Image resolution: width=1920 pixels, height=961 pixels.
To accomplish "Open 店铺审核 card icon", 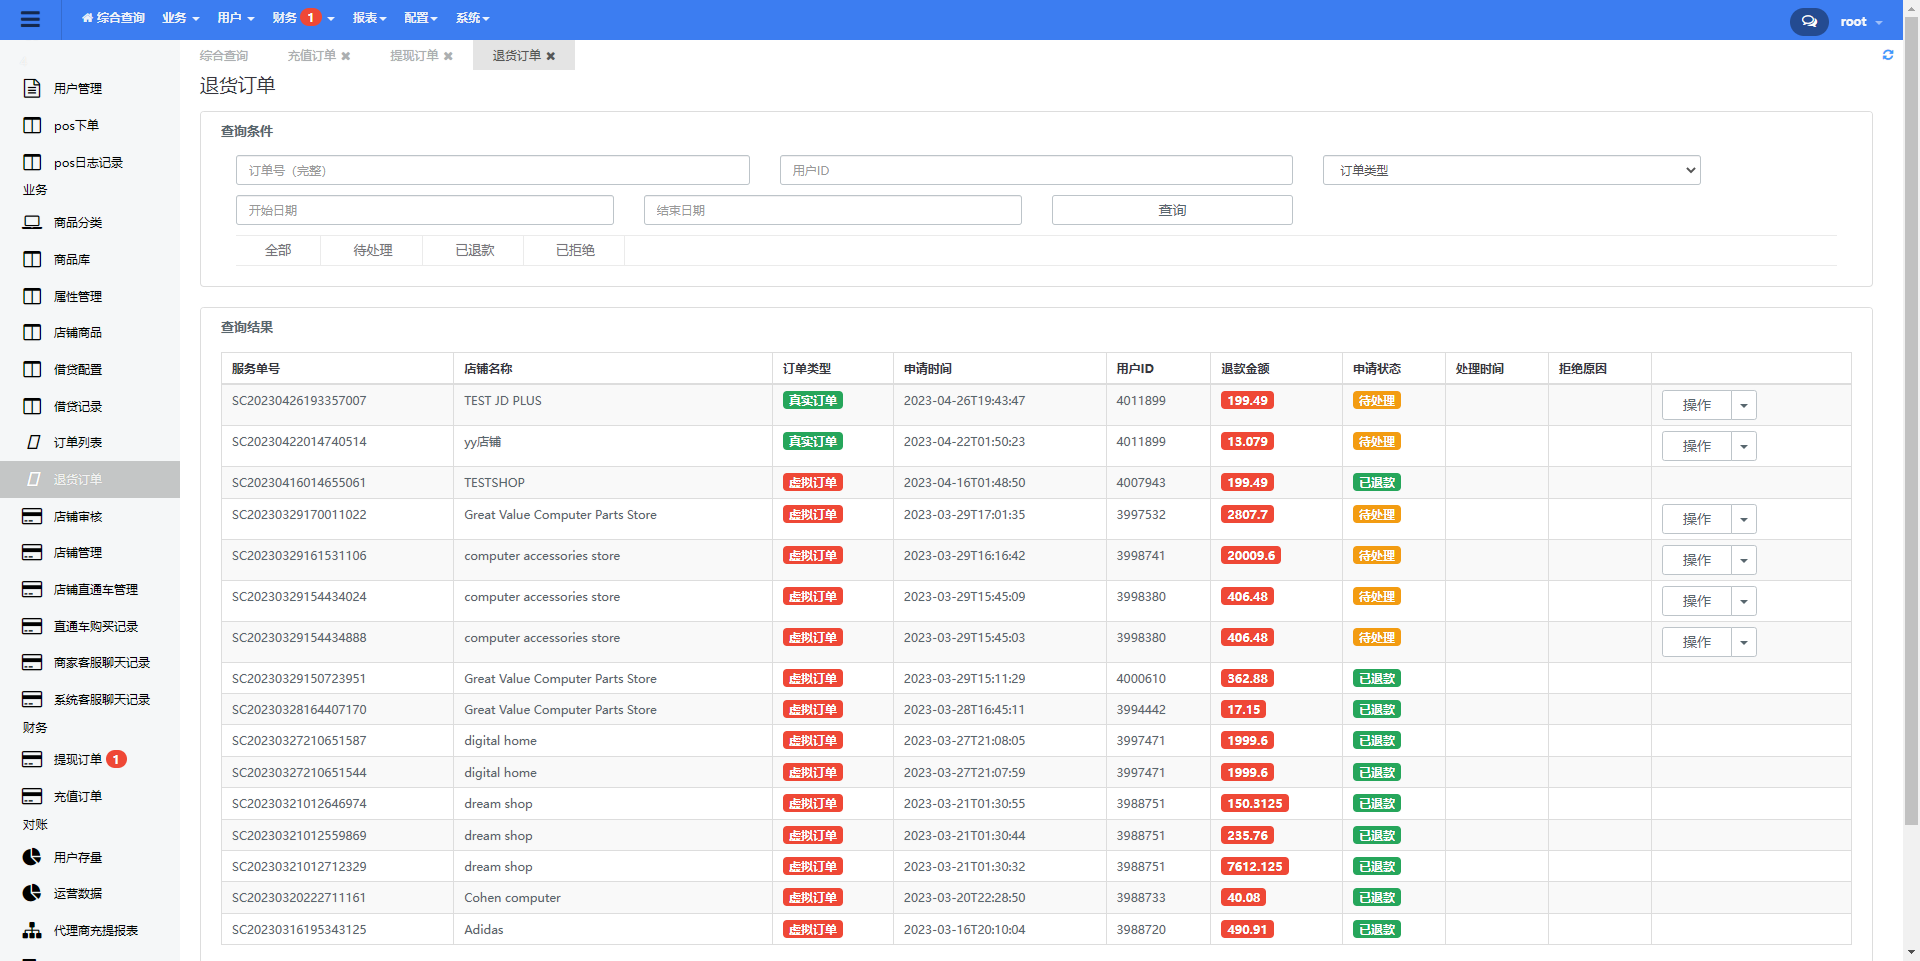I will pyautogui.click(x=32, y=516).
